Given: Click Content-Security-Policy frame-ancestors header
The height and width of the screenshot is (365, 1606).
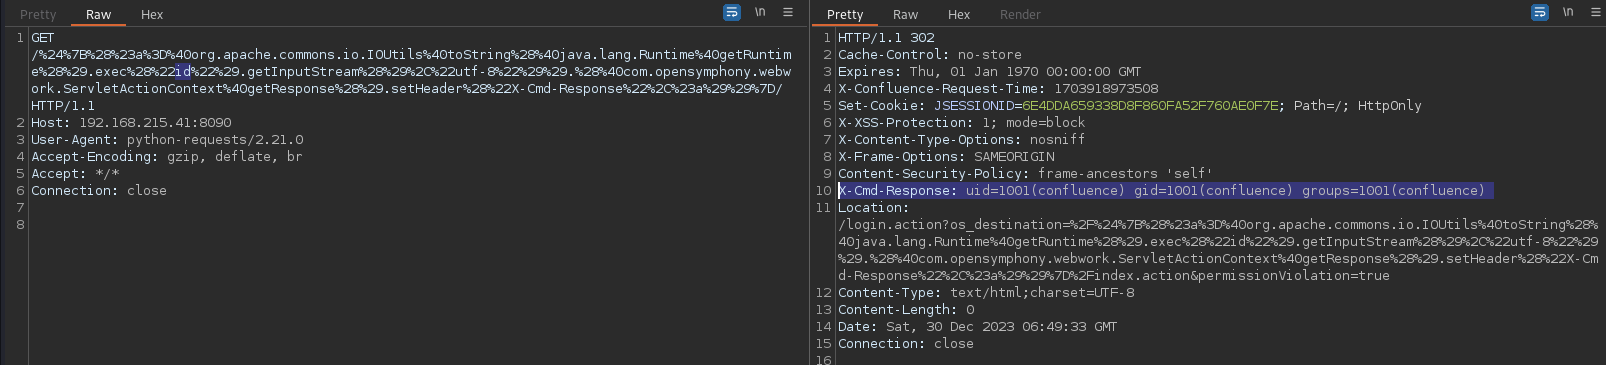Looking at the screenshot, I should click(1024, 174).
